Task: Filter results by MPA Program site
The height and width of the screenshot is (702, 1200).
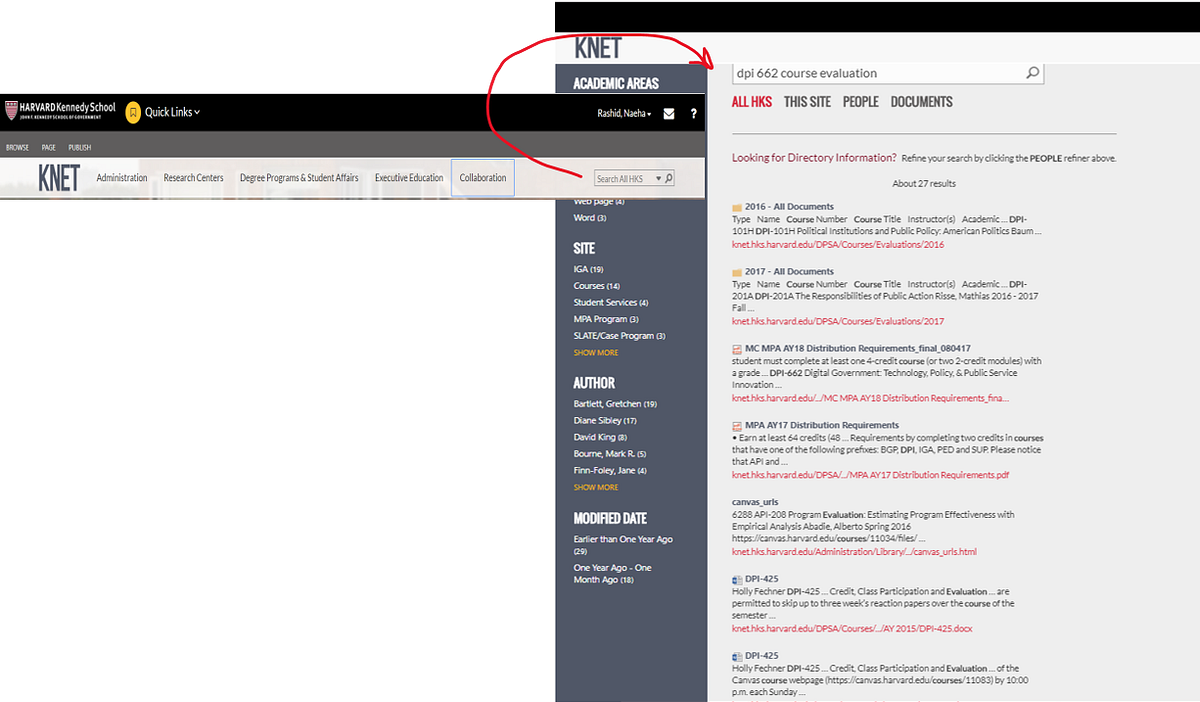Action: 606,319
